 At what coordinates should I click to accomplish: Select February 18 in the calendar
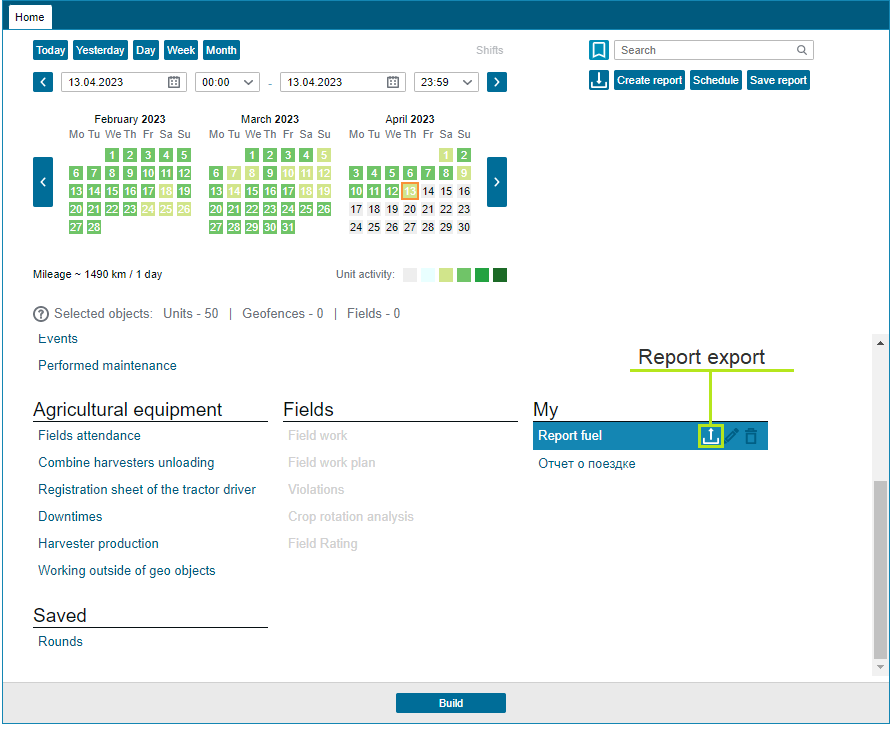click(166, 191)
